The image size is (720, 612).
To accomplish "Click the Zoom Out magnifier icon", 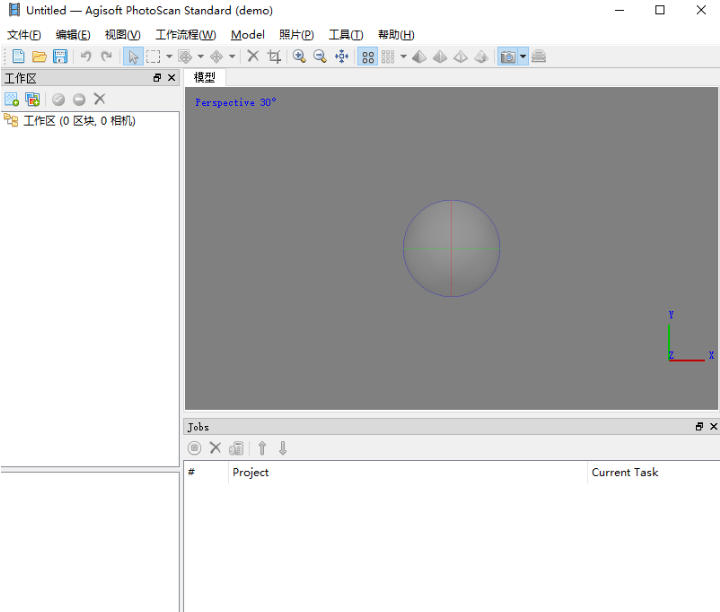I will (x=320, y=57).
